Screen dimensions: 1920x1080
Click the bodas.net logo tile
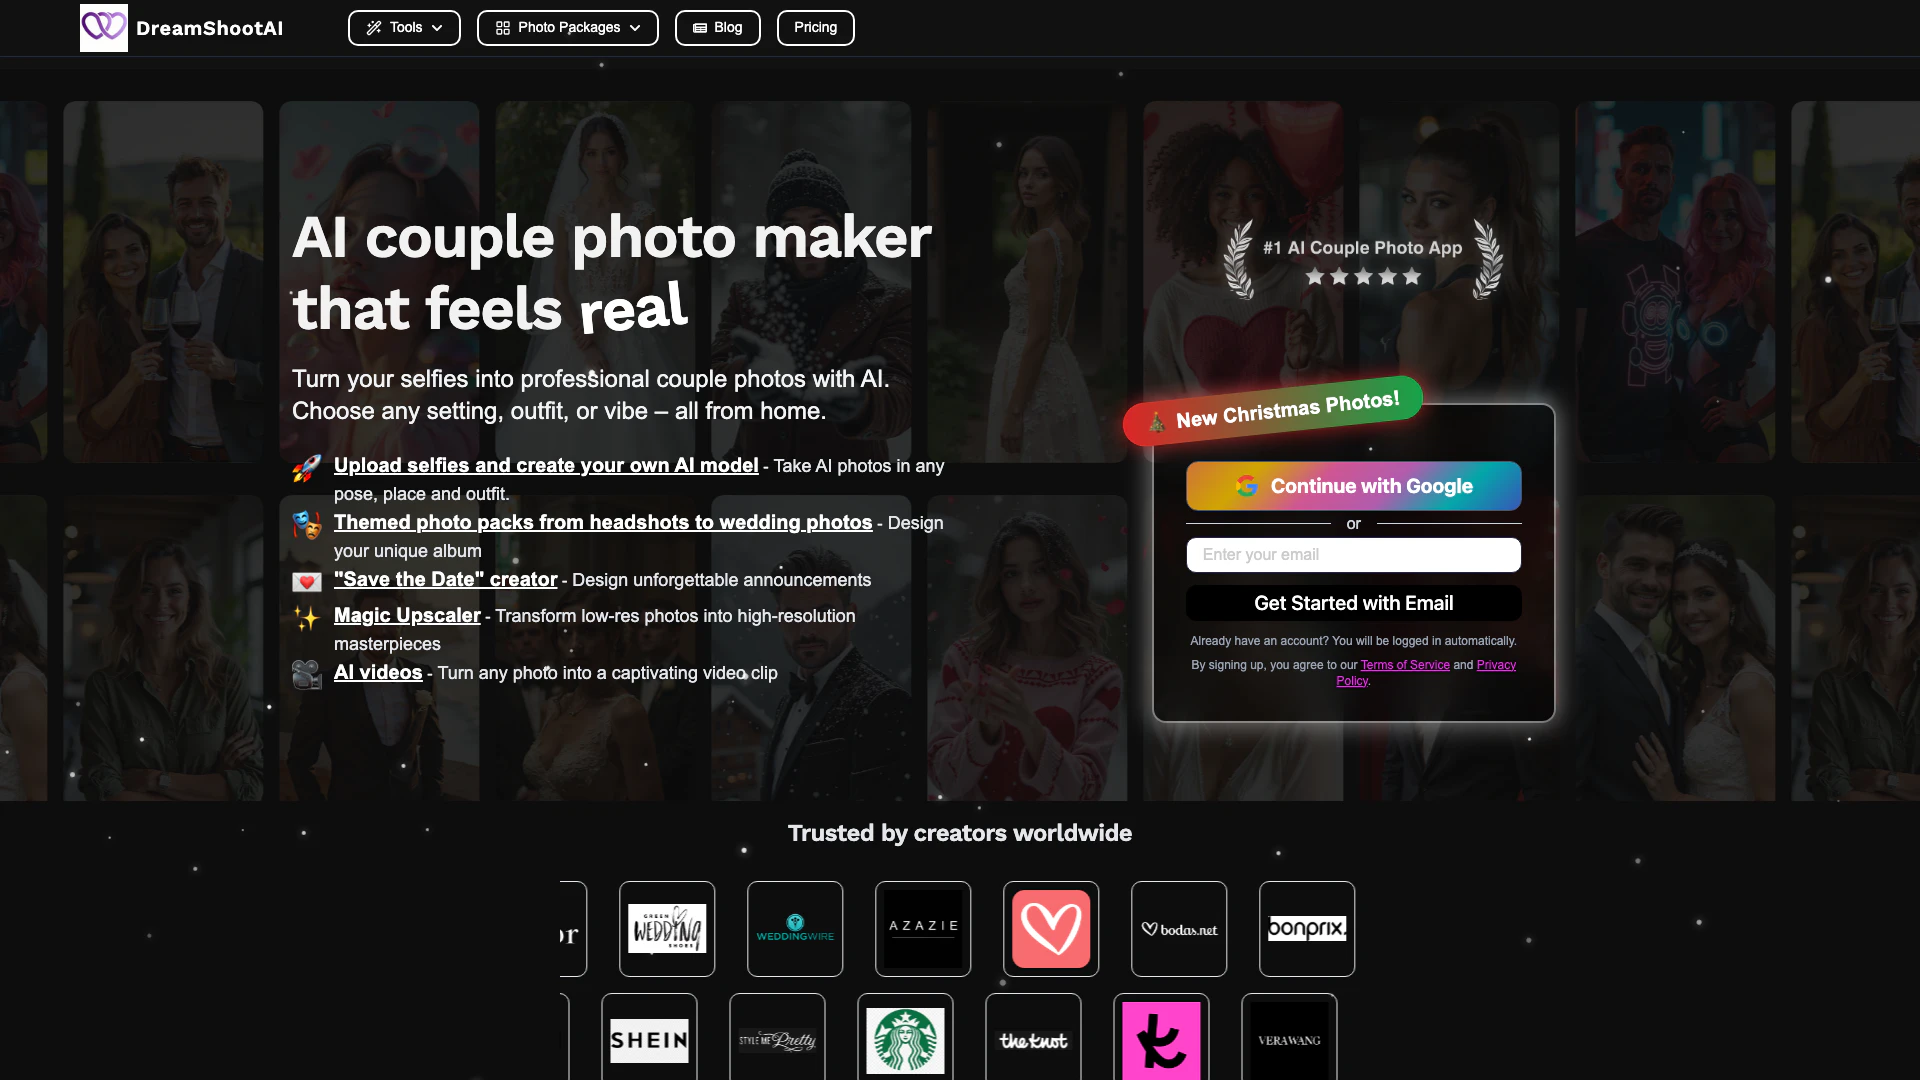pyautogui.click(x=1179, y=929)
